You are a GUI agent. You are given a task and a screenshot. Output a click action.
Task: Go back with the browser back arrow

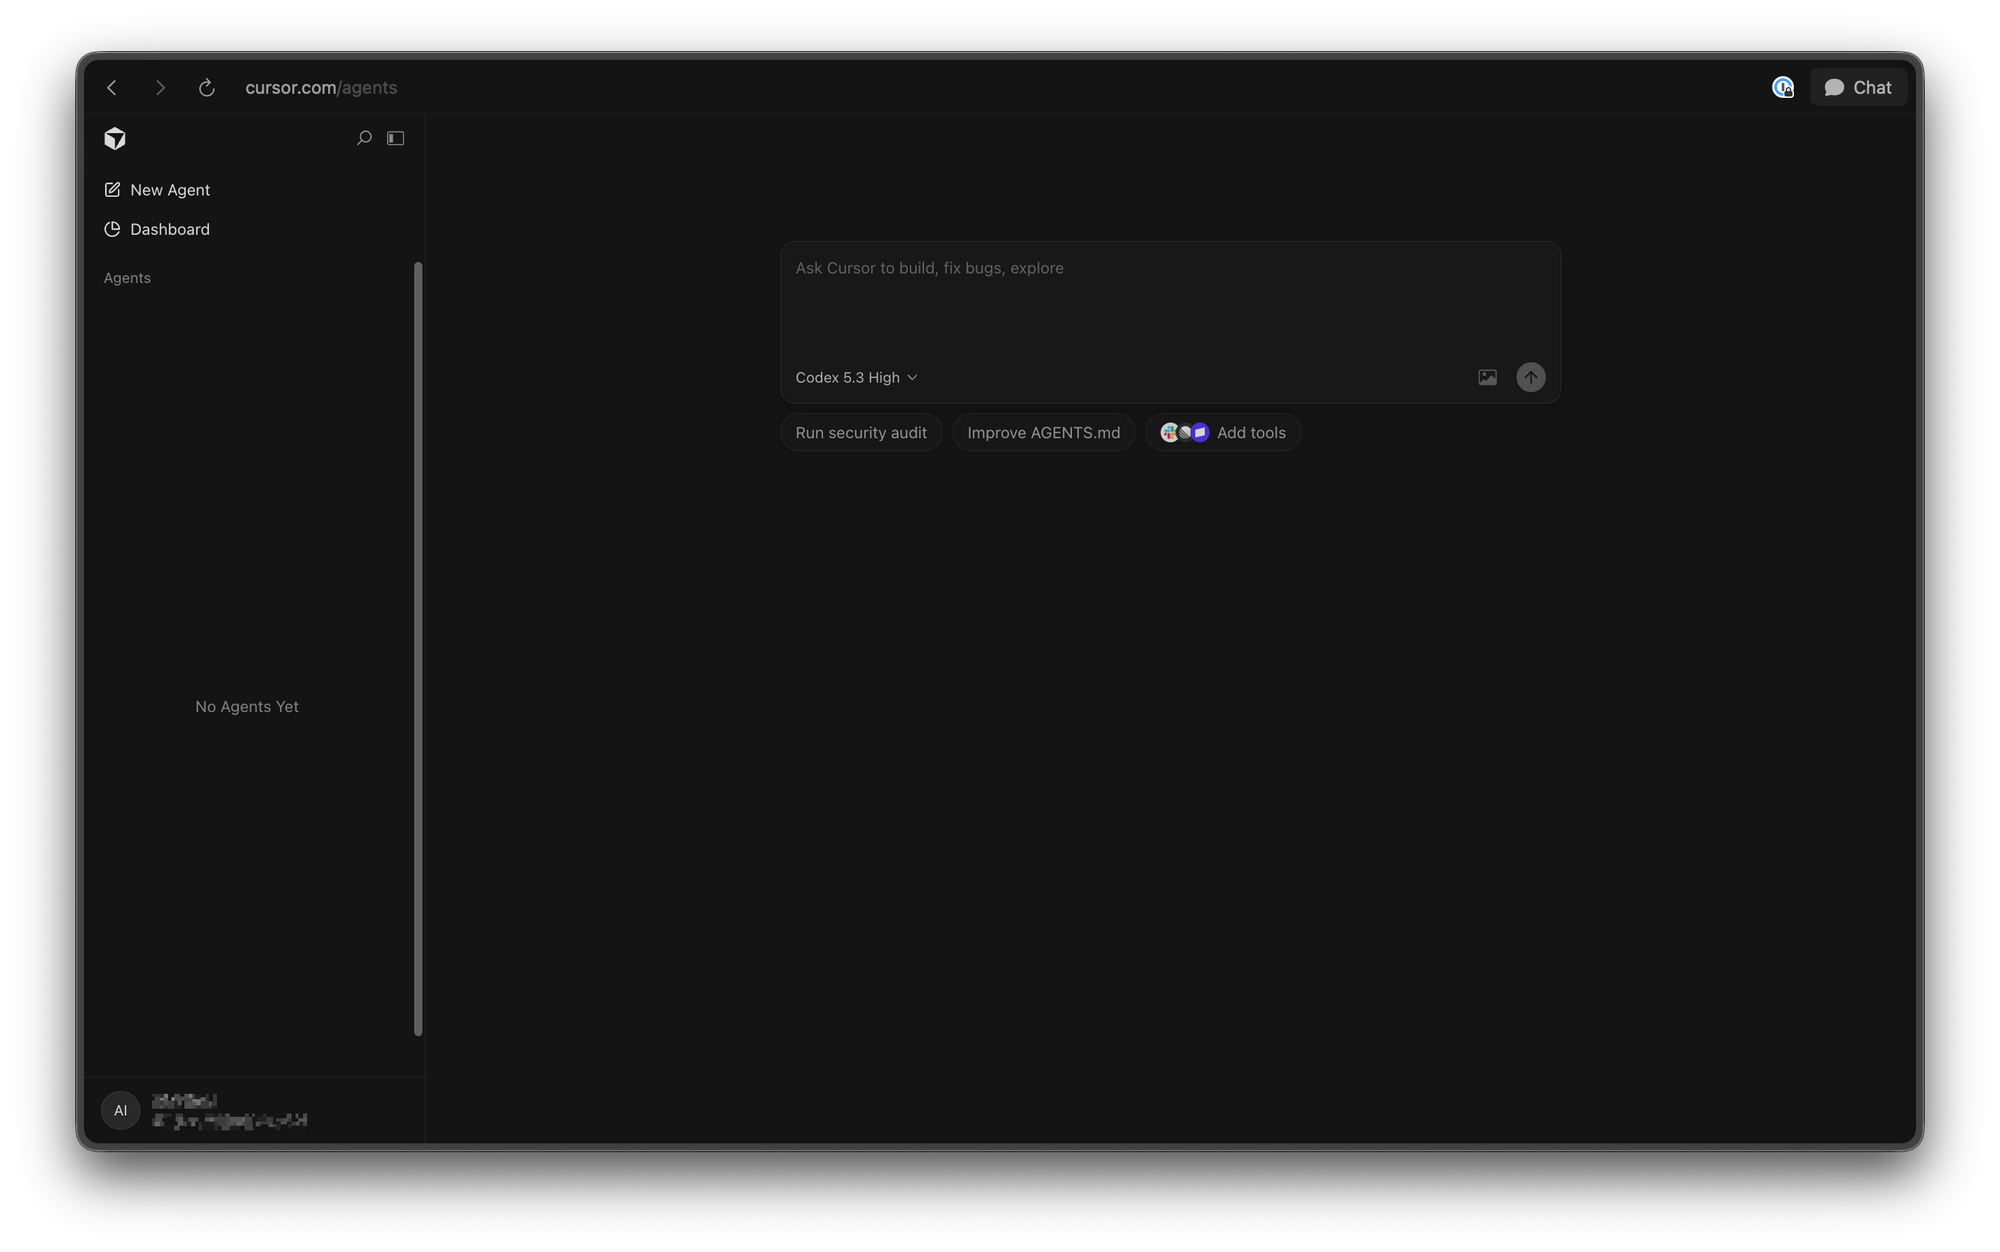(x=112, y=88)
